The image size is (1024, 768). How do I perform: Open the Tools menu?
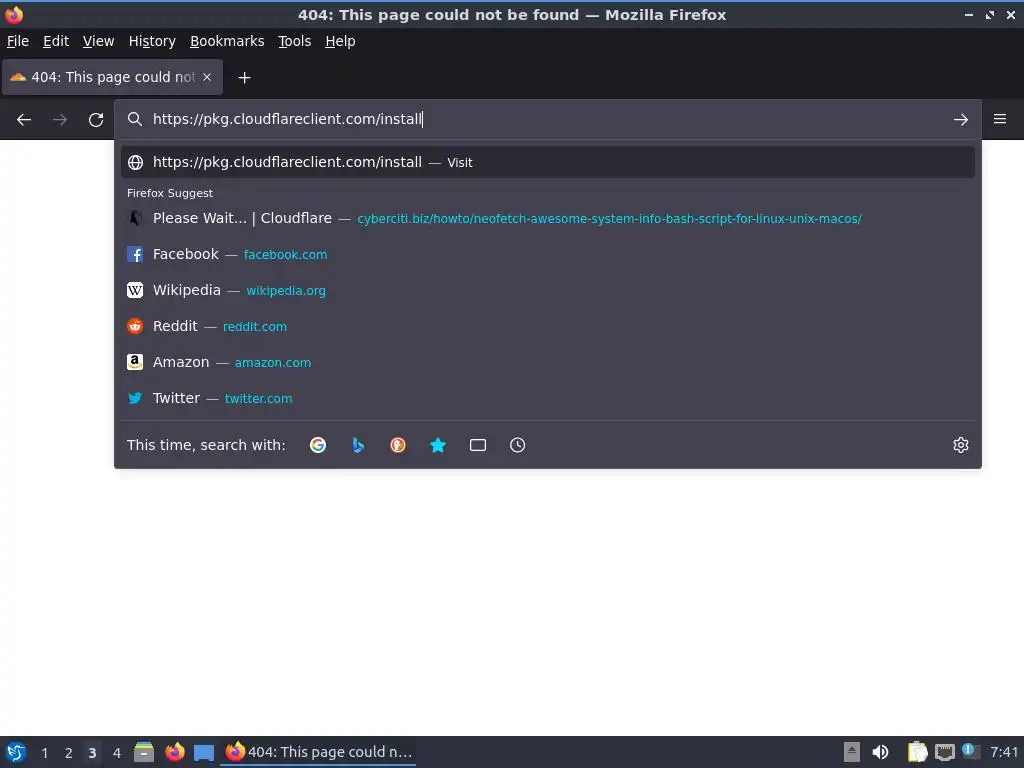295,41
